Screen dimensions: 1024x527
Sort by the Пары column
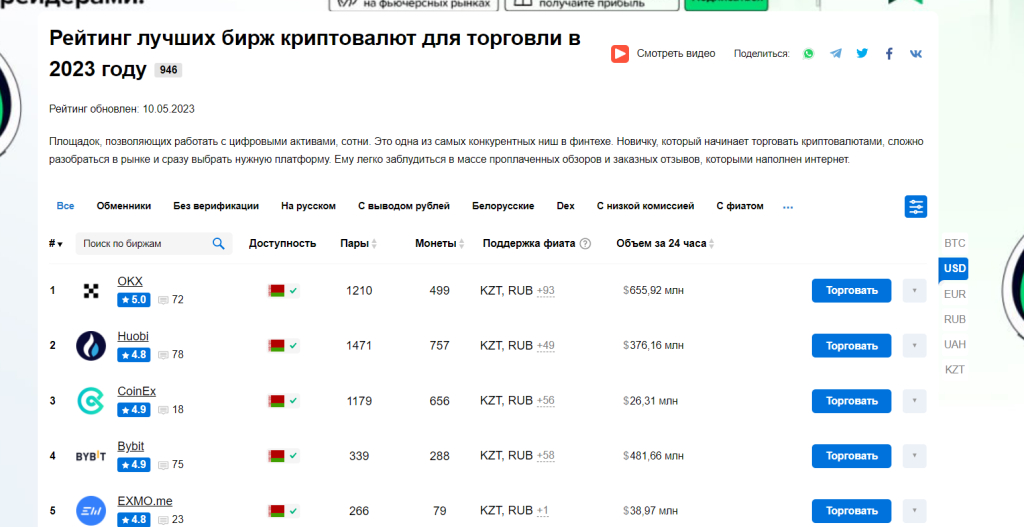(x=359, y=244)
